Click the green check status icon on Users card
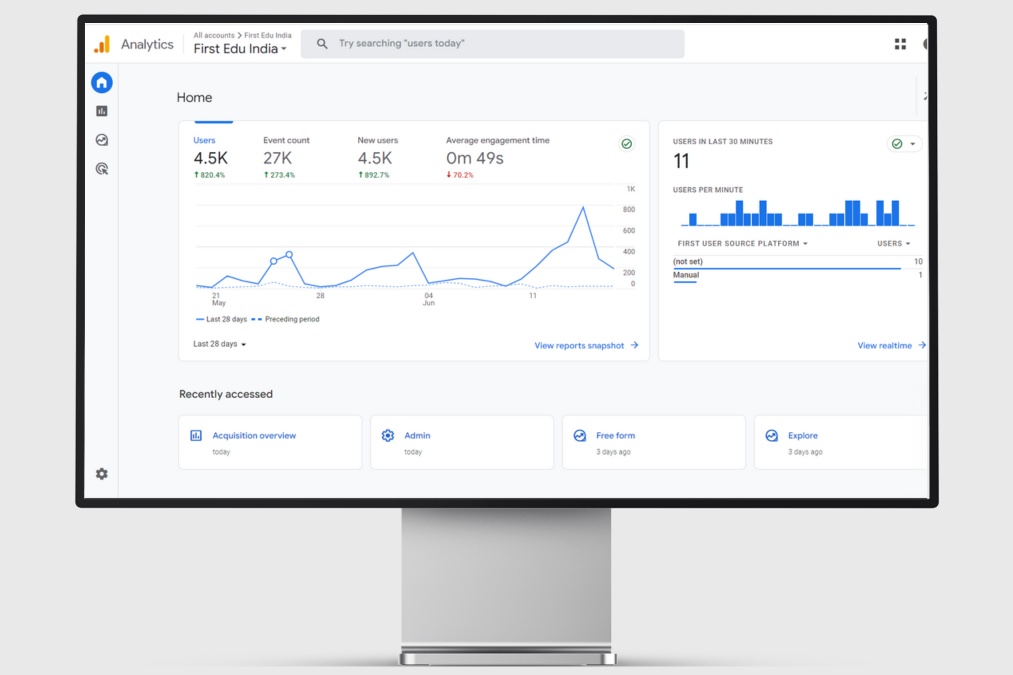Screen dimensions: 1013x675 point(626,143)
